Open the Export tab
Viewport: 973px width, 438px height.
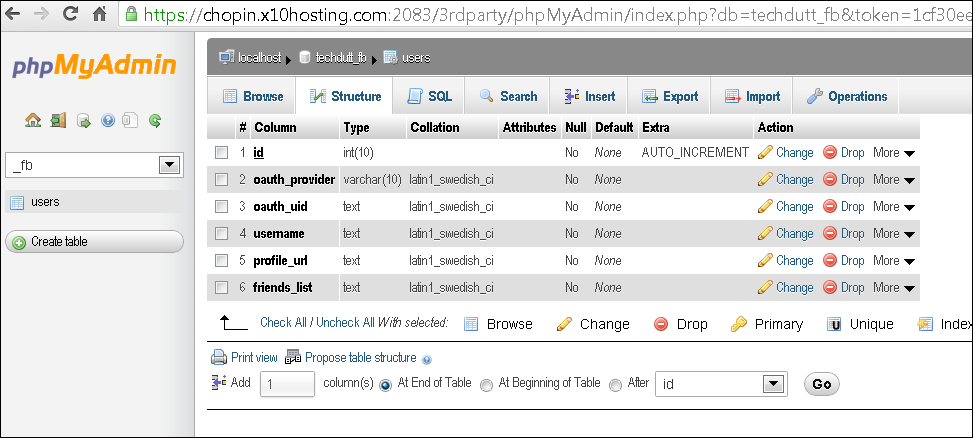(670, 96)
